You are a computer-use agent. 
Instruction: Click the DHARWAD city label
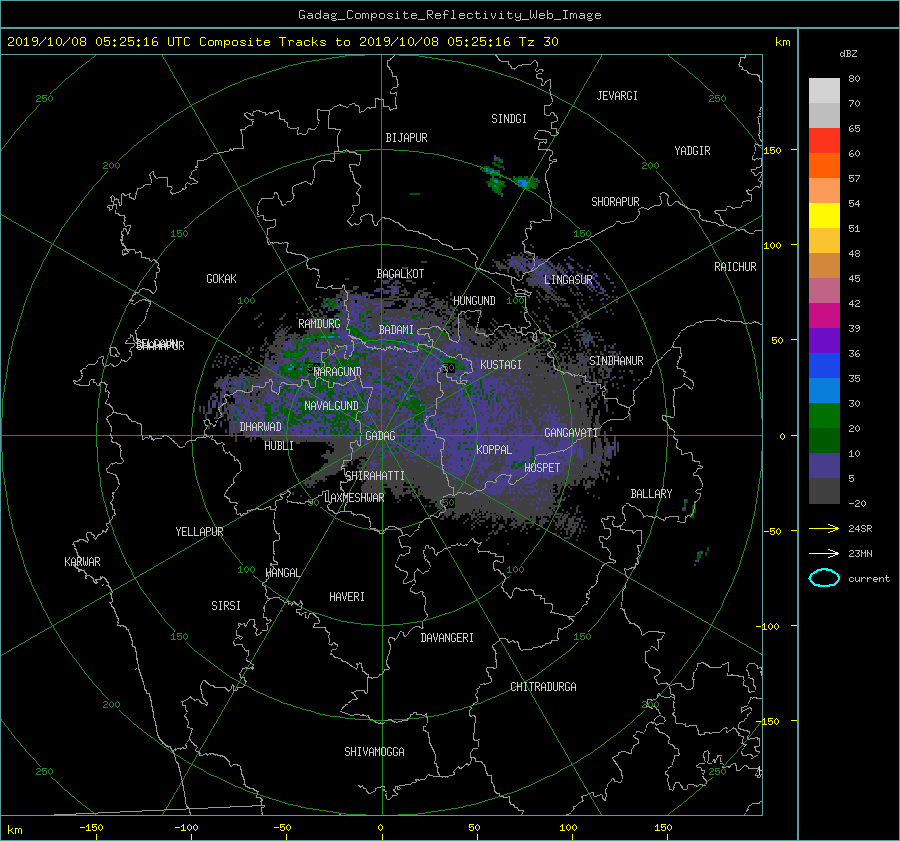260,427
